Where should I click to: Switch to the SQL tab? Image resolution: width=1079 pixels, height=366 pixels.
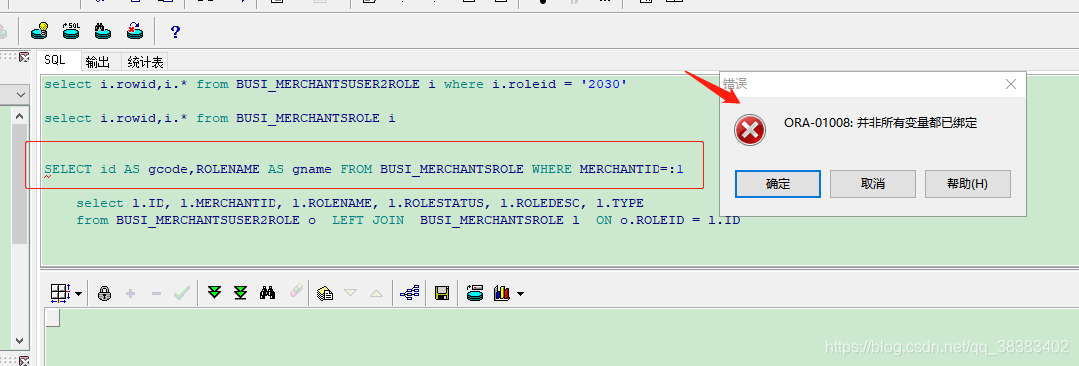pyautogui.click(x=55, y=61)
